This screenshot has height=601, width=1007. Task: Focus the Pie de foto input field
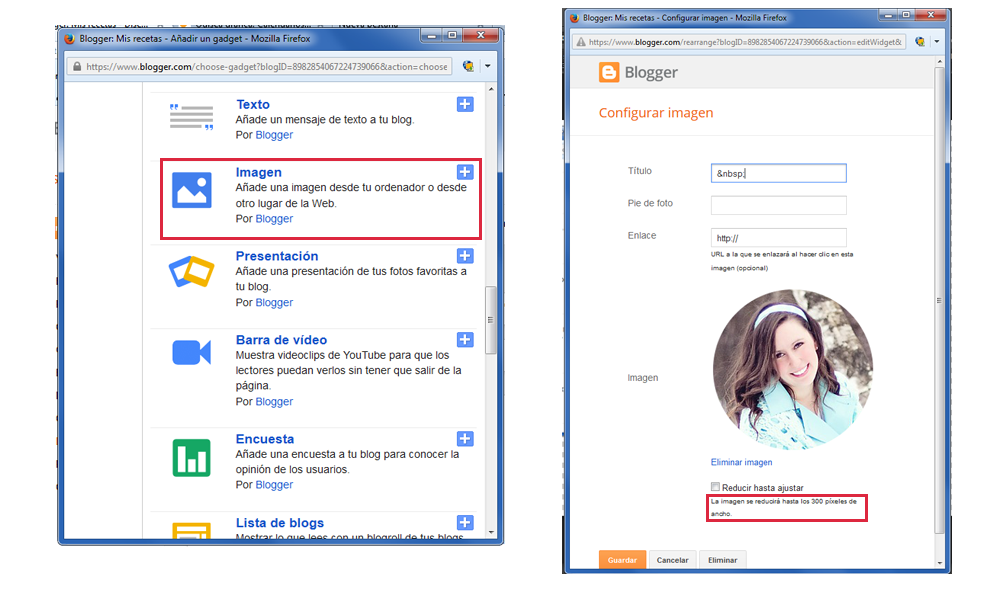[x=778, y=205]
